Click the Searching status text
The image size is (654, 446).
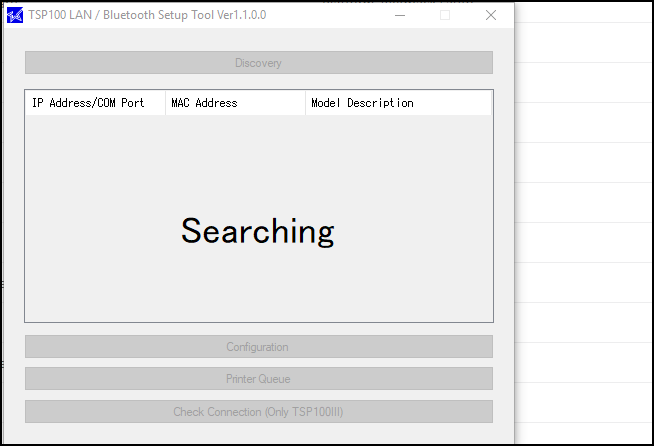(258, 232)
